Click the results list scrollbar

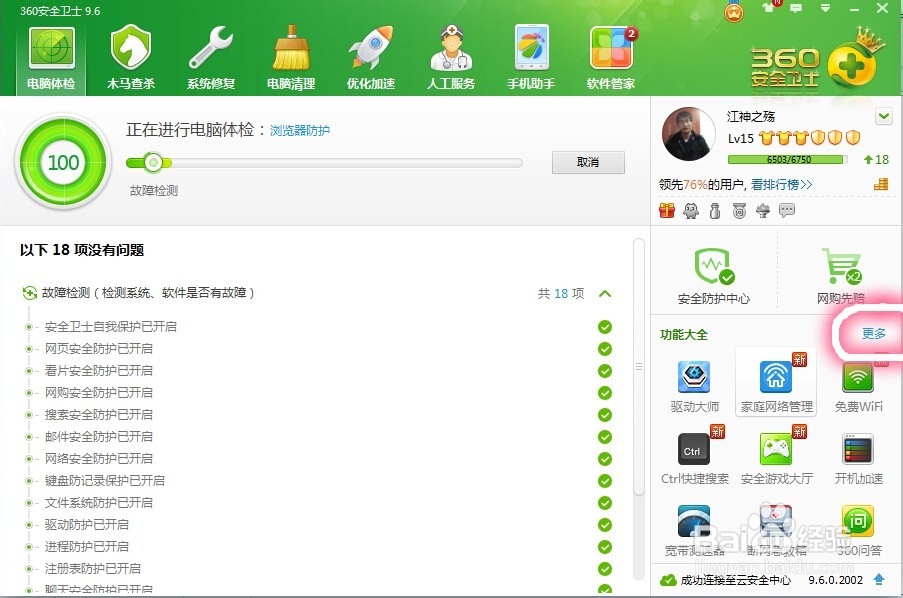tap(638, 366)
